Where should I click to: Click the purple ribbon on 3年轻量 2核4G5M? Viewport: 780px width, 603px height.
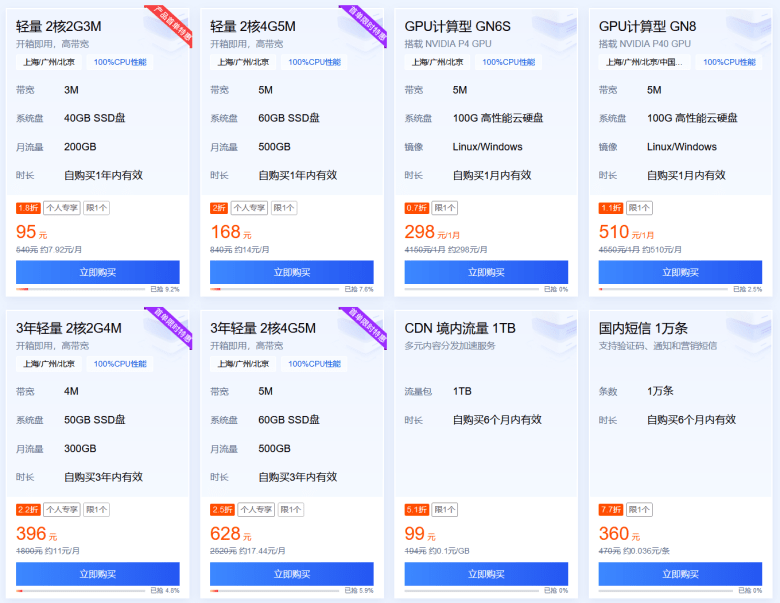click(366, 325)
